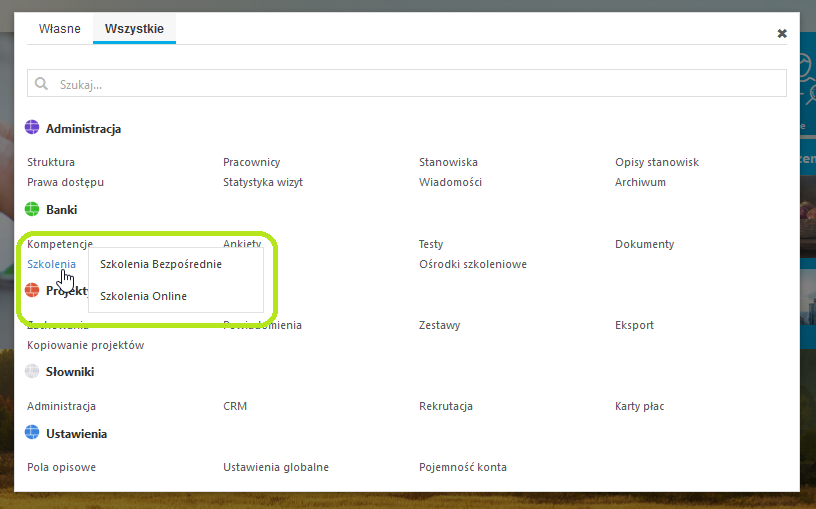Viewport: 816px width, 509px height.
Task: Click the search magnifier icon
Action: click(x=41, y=84)
